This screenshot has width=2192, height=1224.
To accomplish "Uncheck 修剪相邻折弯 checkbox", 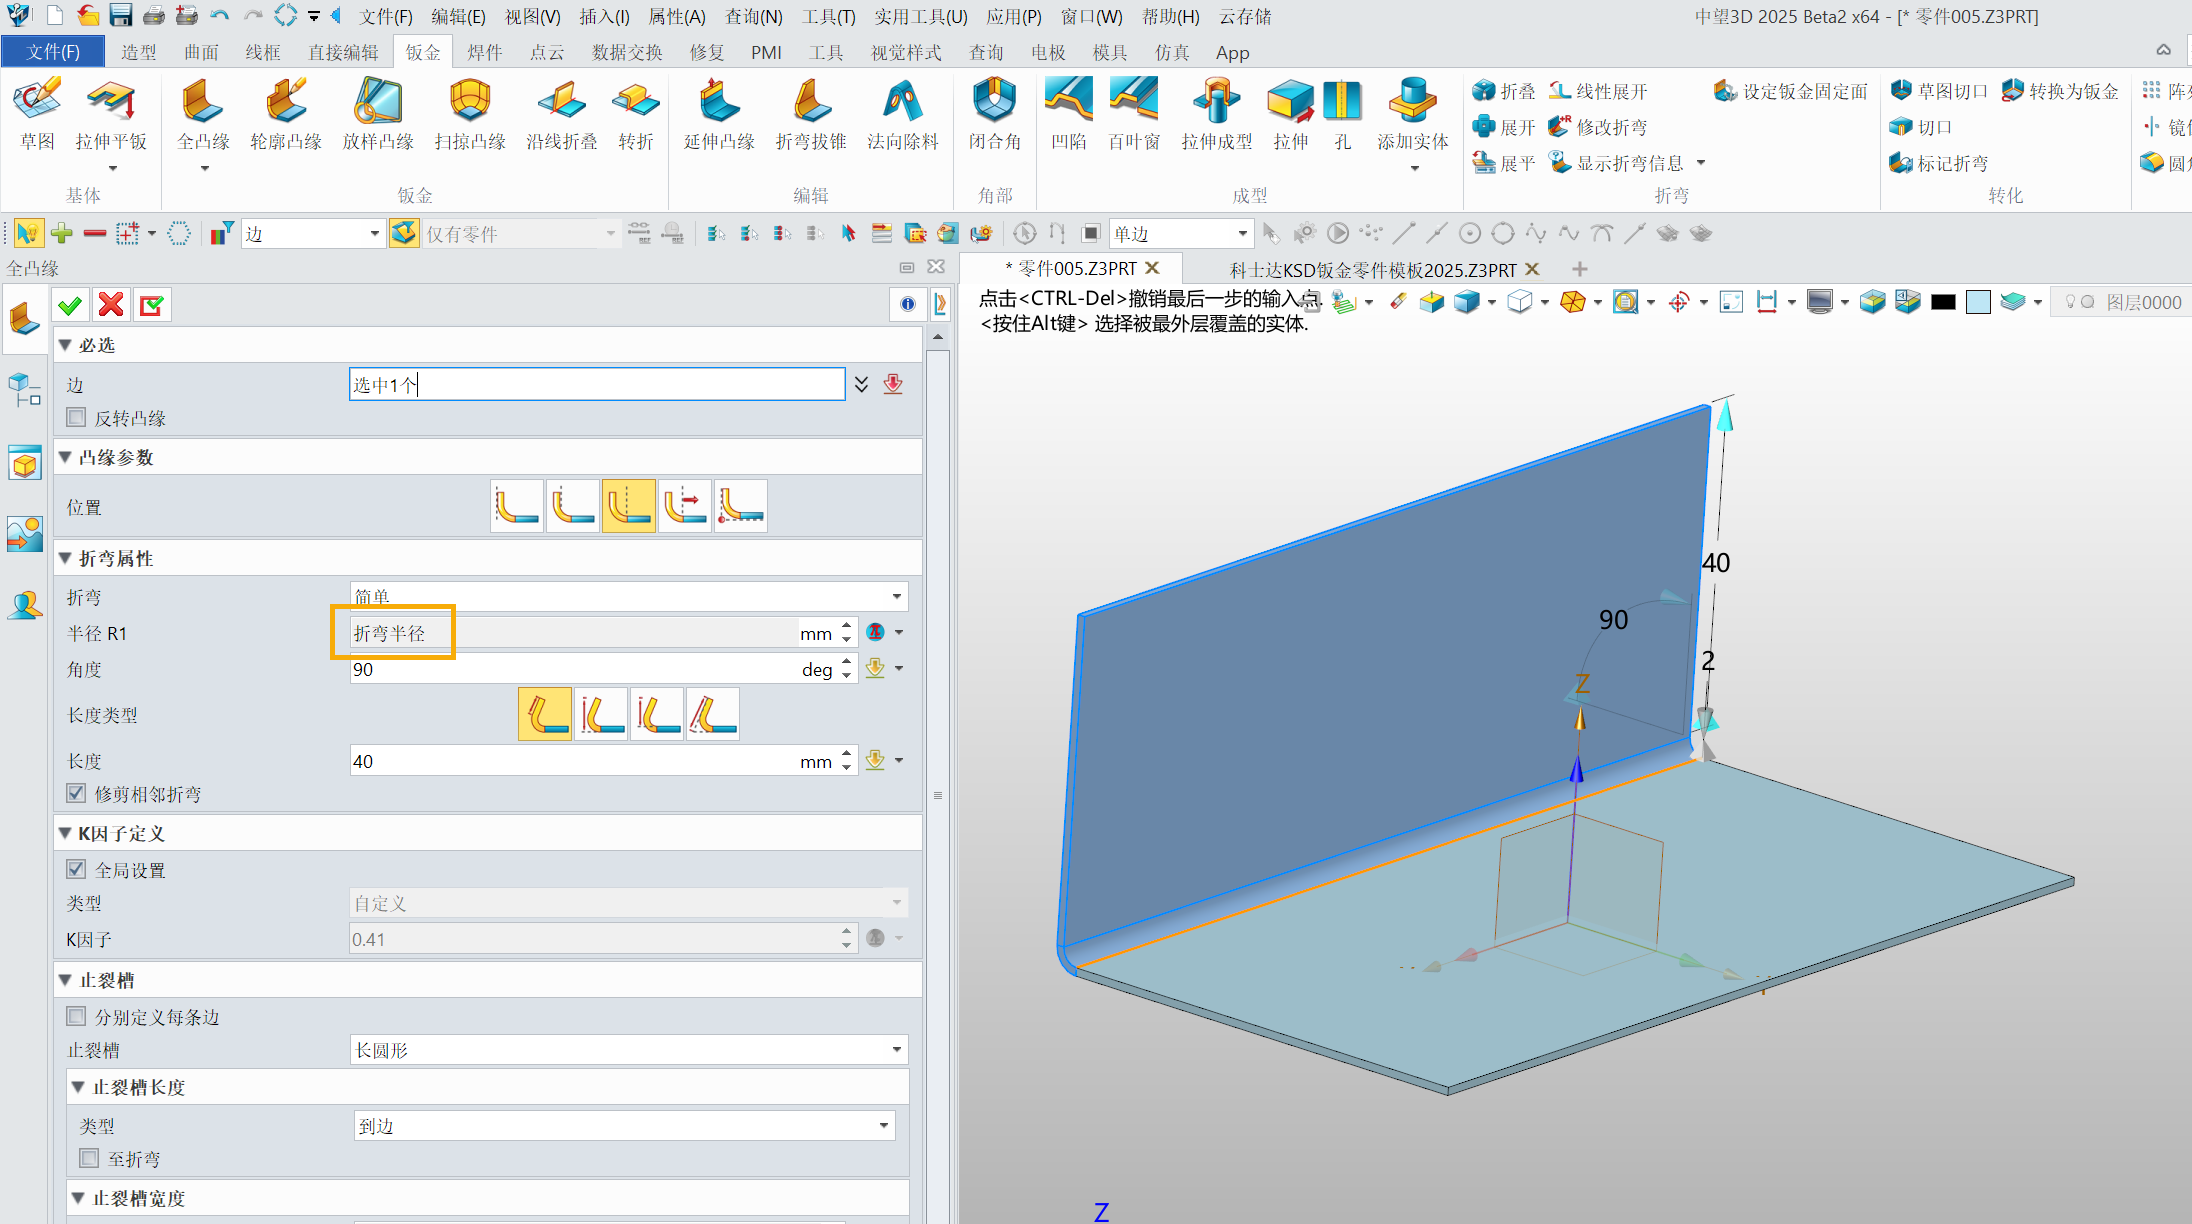I will pos(76,794).
